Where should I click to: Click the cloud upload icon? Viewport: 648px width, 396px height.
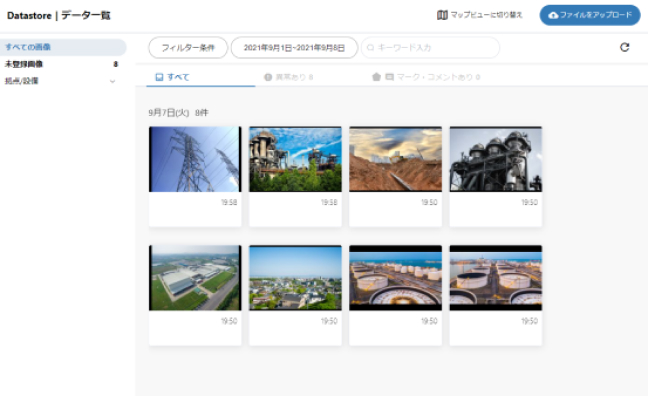pyautogui.click(x=553, y=15)
